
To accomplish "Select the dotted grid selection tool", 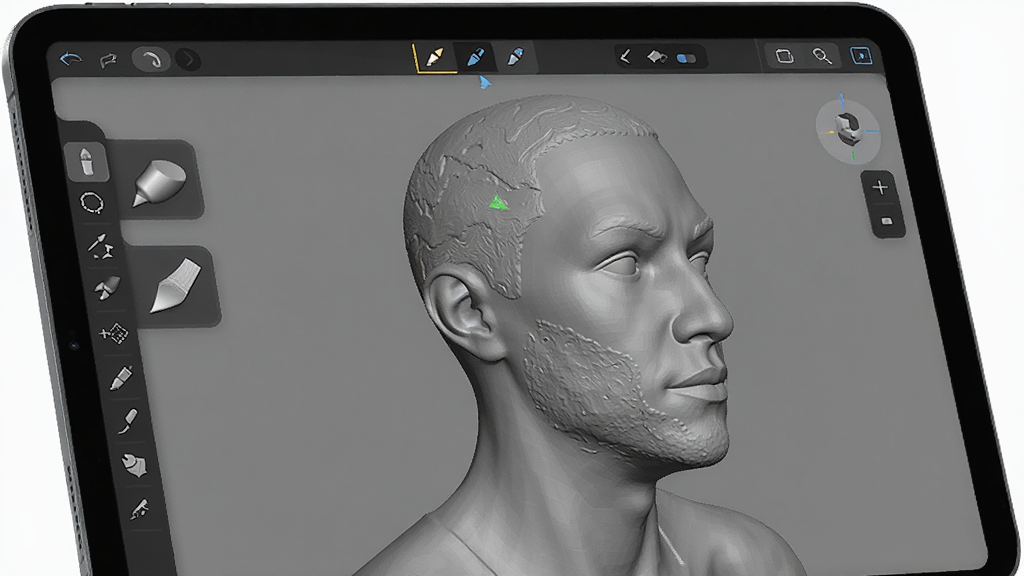I will click(114, 334).
